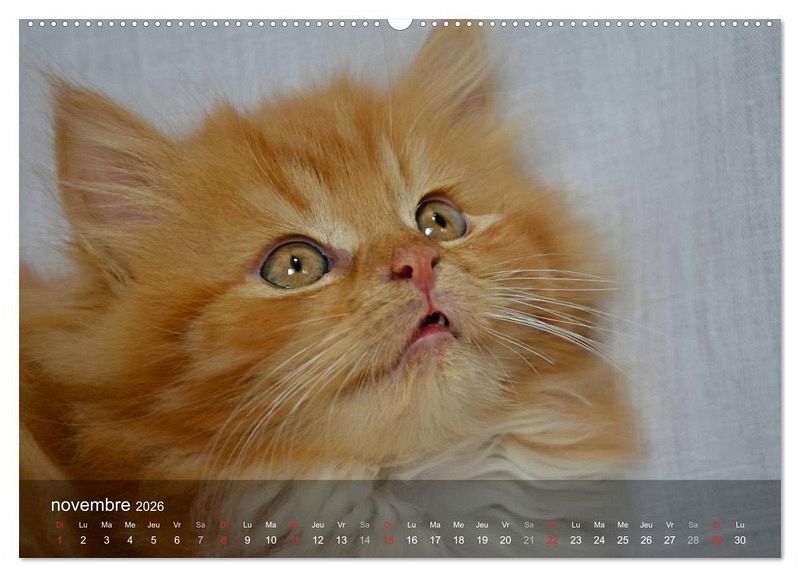Choose date 10 on the calendar

pos(271,540)
